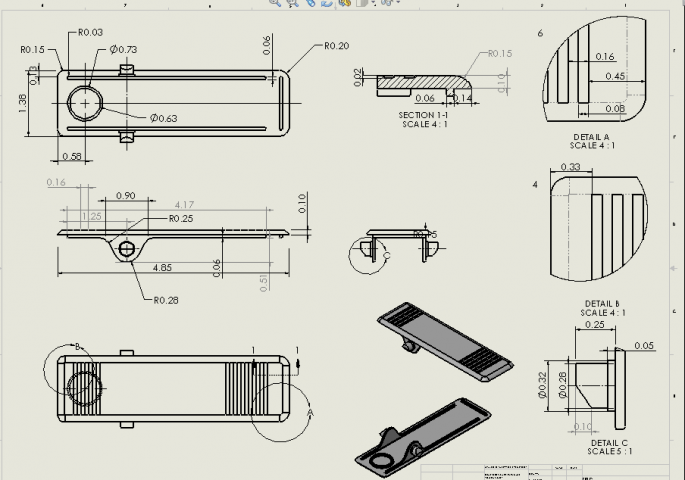Click the DETAIL B view label

point(603,303)
